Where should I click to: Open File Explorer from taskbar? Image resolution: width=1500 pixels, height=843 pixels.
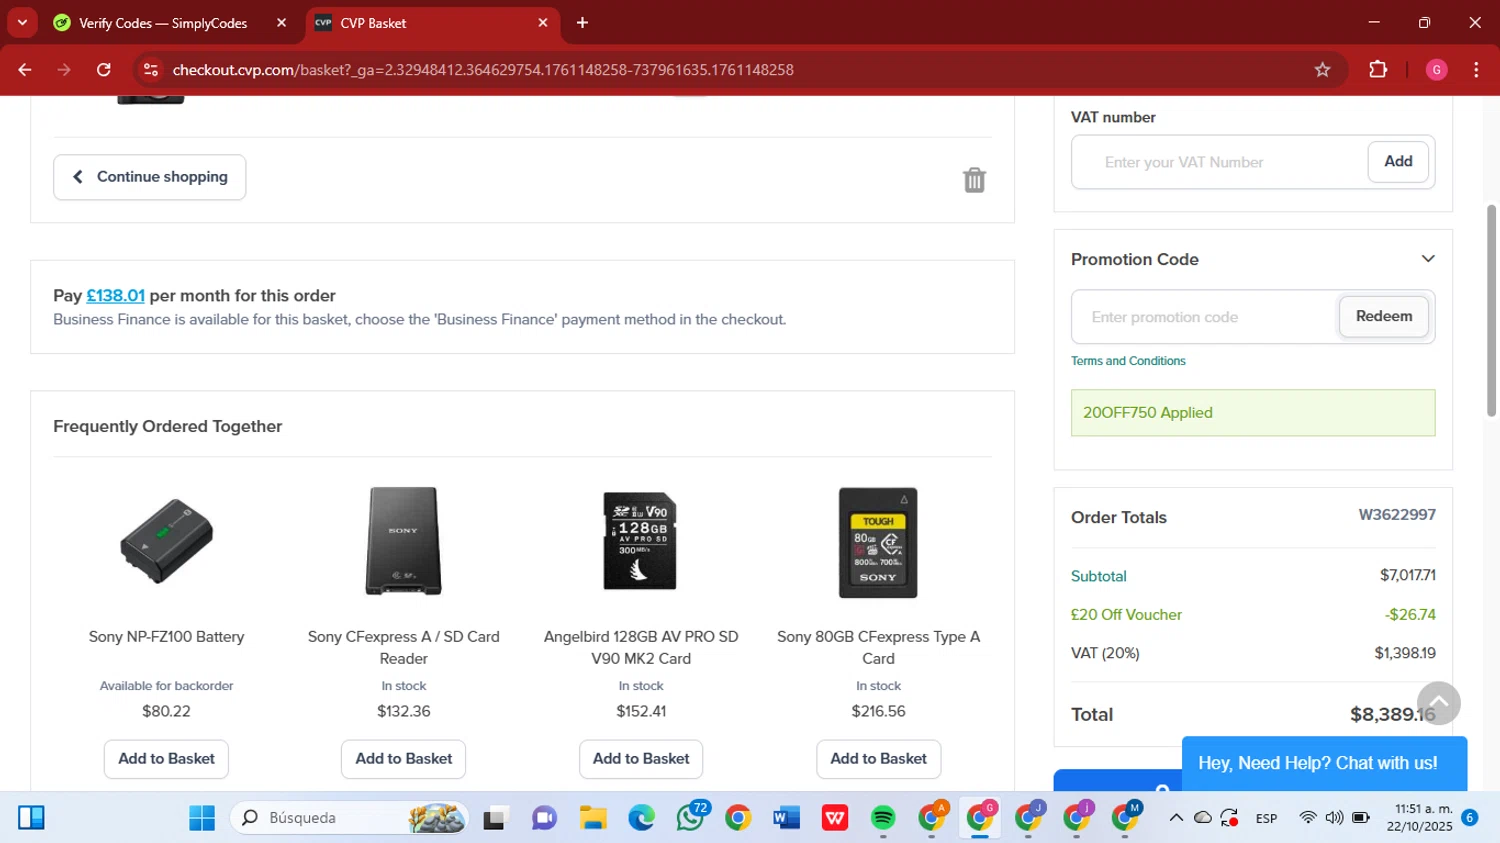[593, 818]
